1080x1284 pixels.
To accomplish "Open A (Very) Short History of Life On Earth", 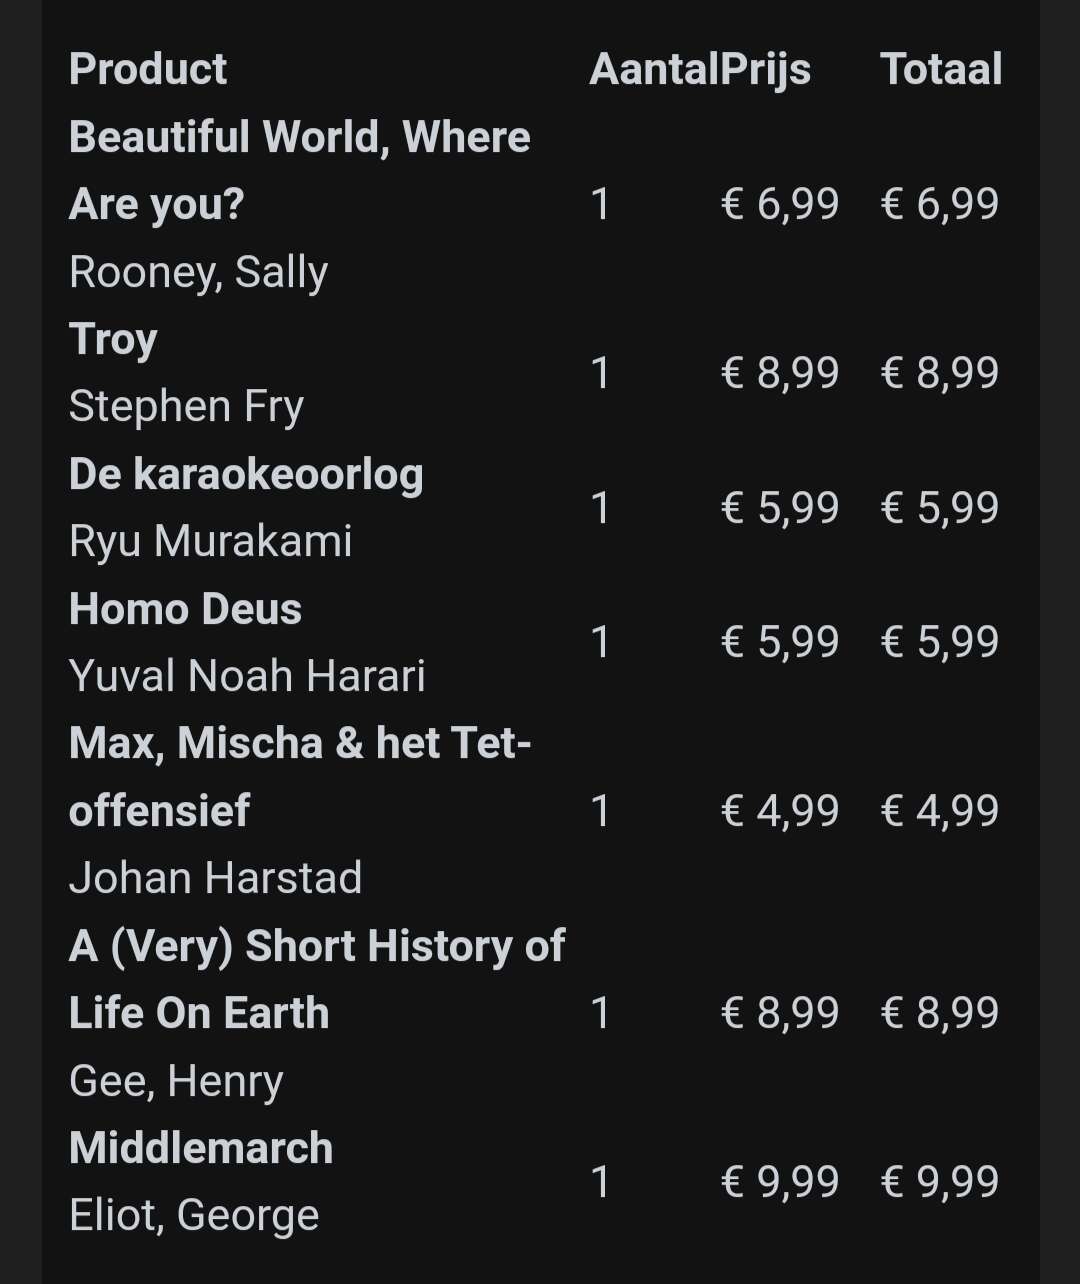I will pos(317,979).
